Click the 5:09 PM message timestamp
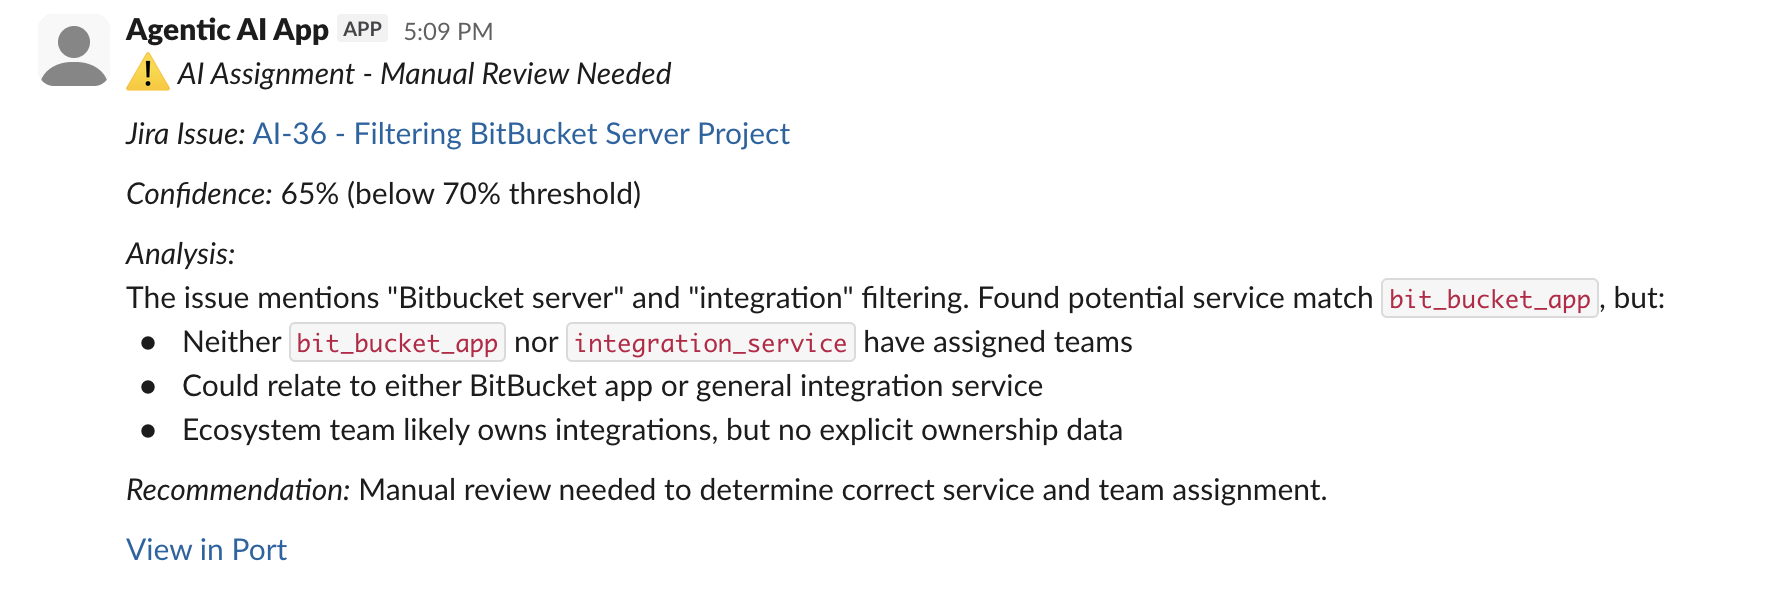 click(448, 32)
